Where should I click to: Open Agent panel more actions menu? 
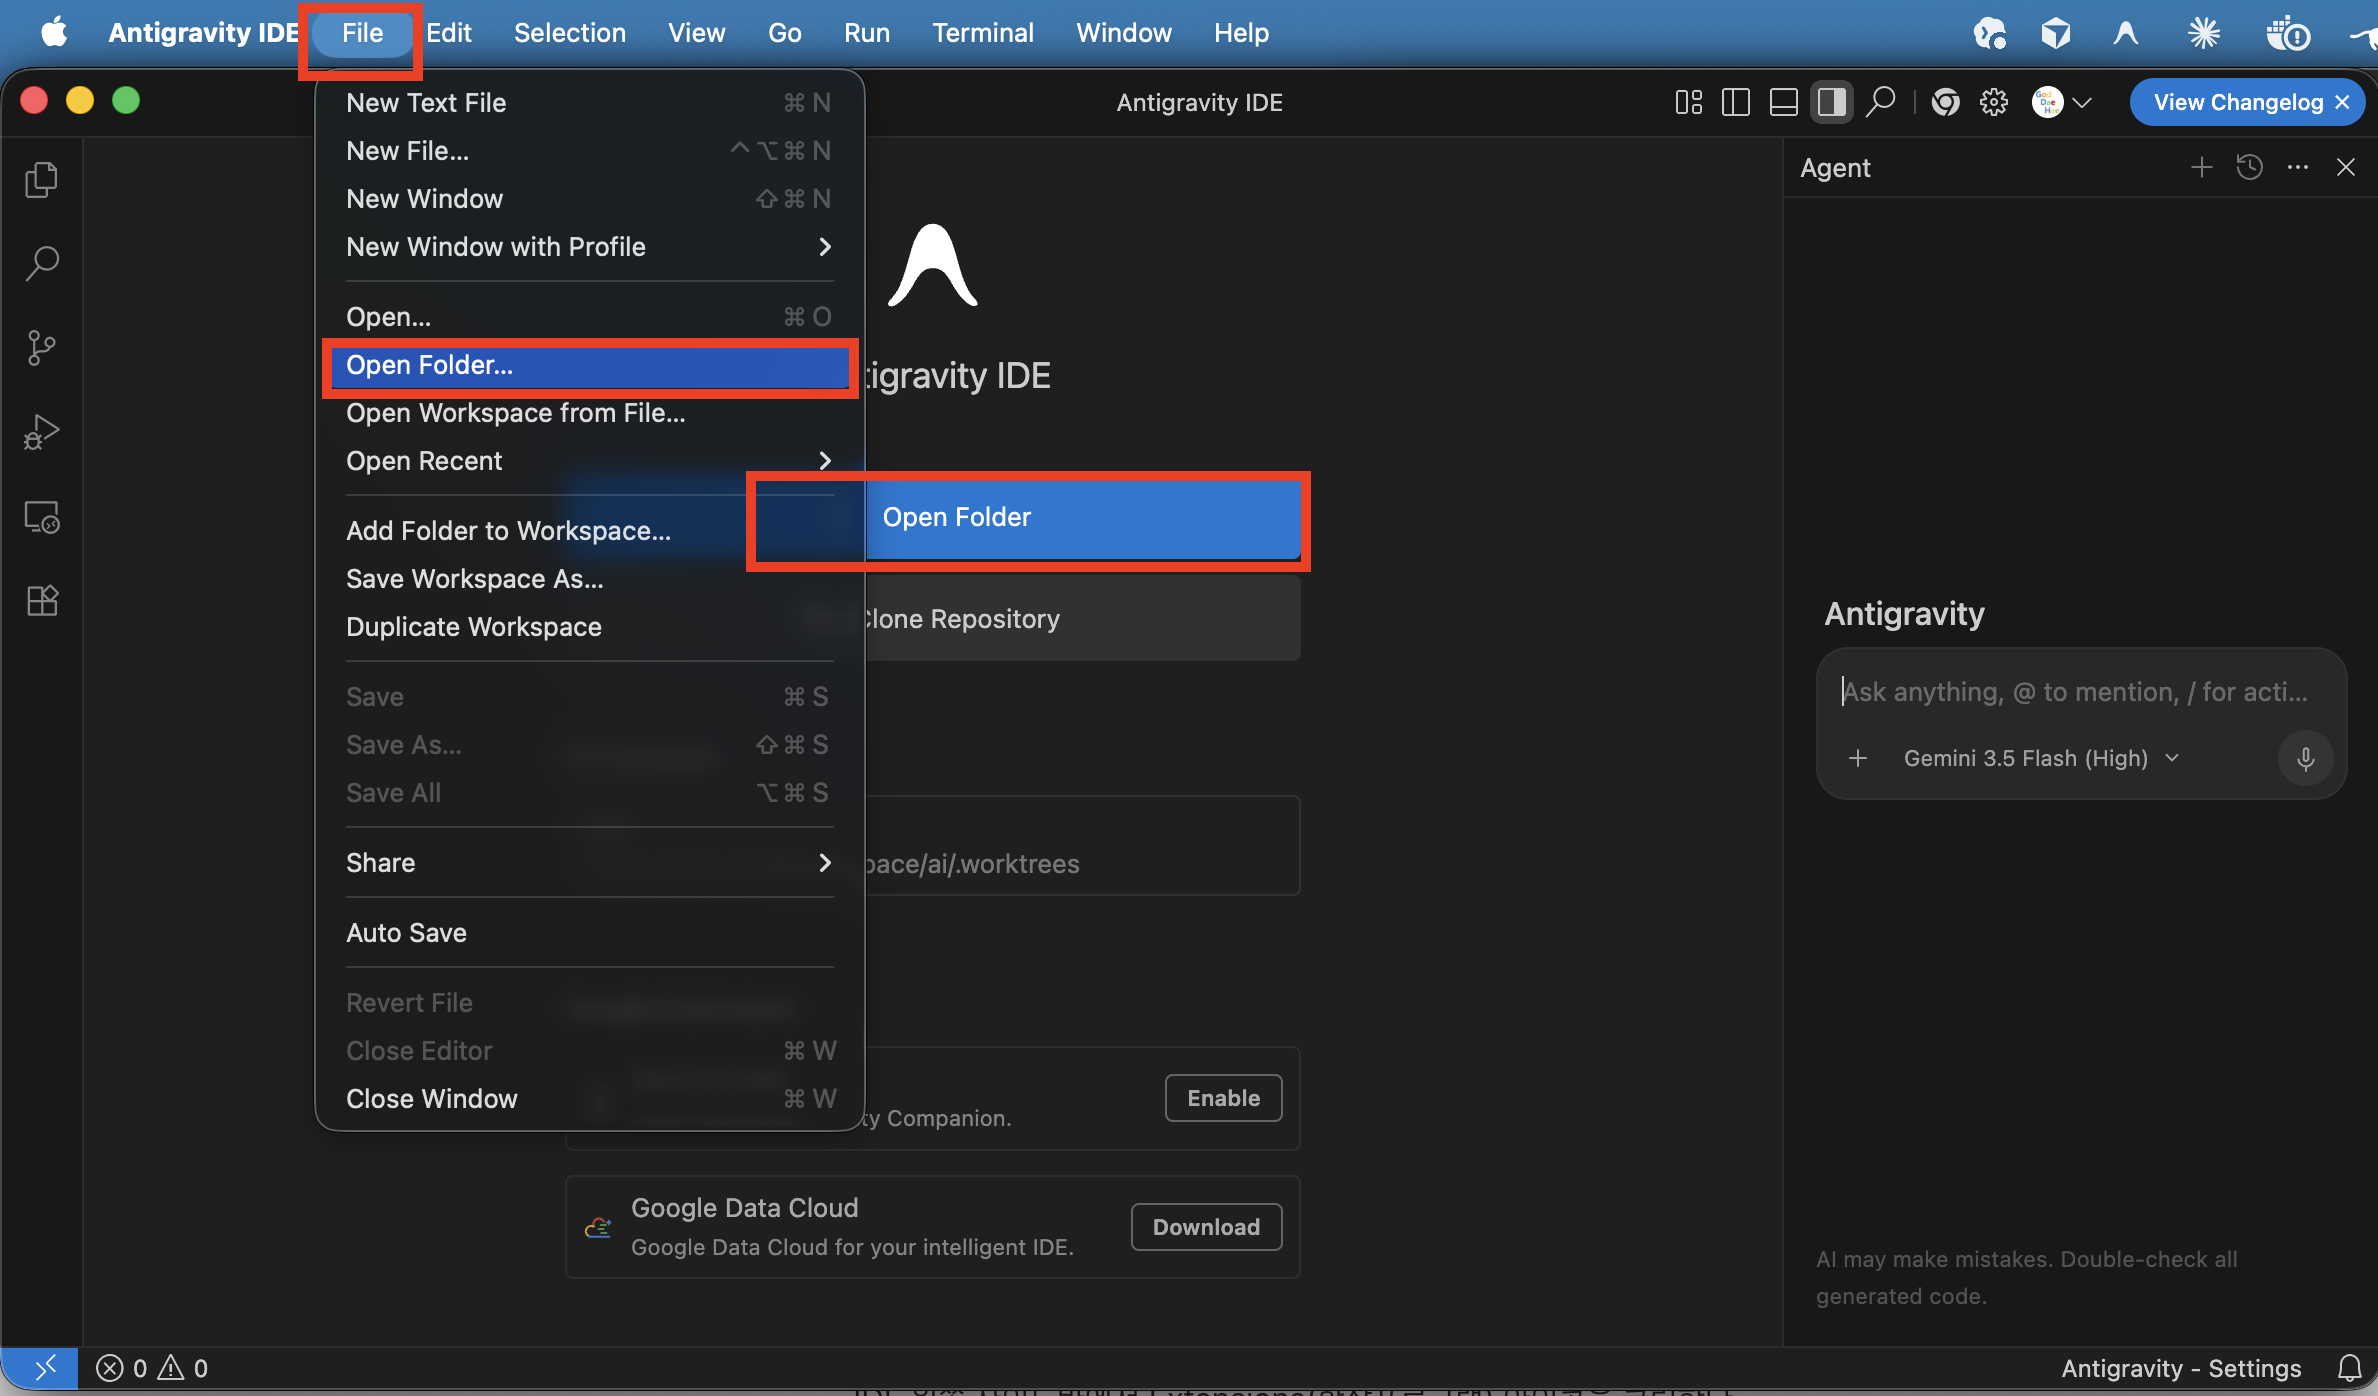point(2298,167)
